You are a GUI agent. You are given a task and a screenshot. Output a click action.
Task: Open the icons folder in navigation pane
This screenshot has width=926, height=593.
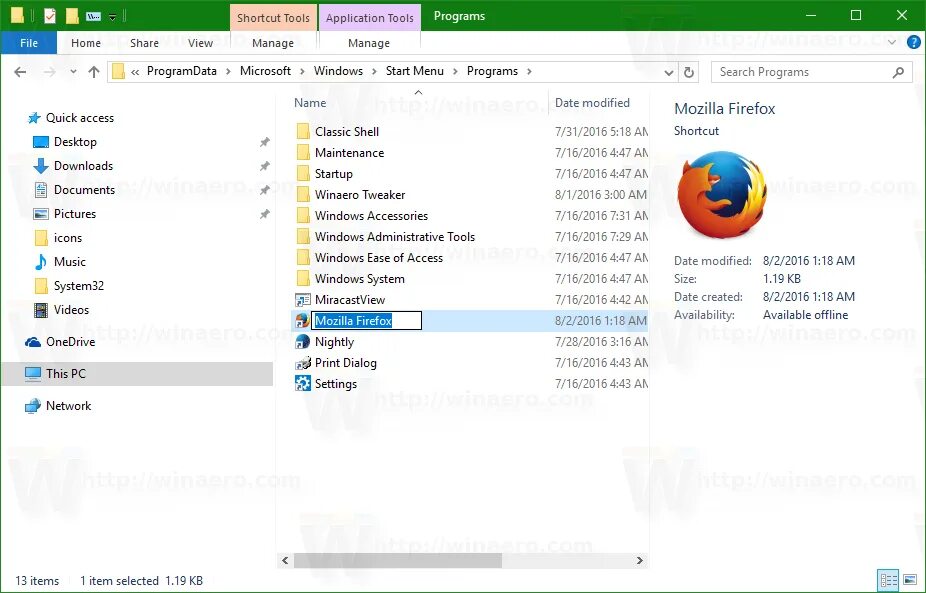[x=67, y=238]
